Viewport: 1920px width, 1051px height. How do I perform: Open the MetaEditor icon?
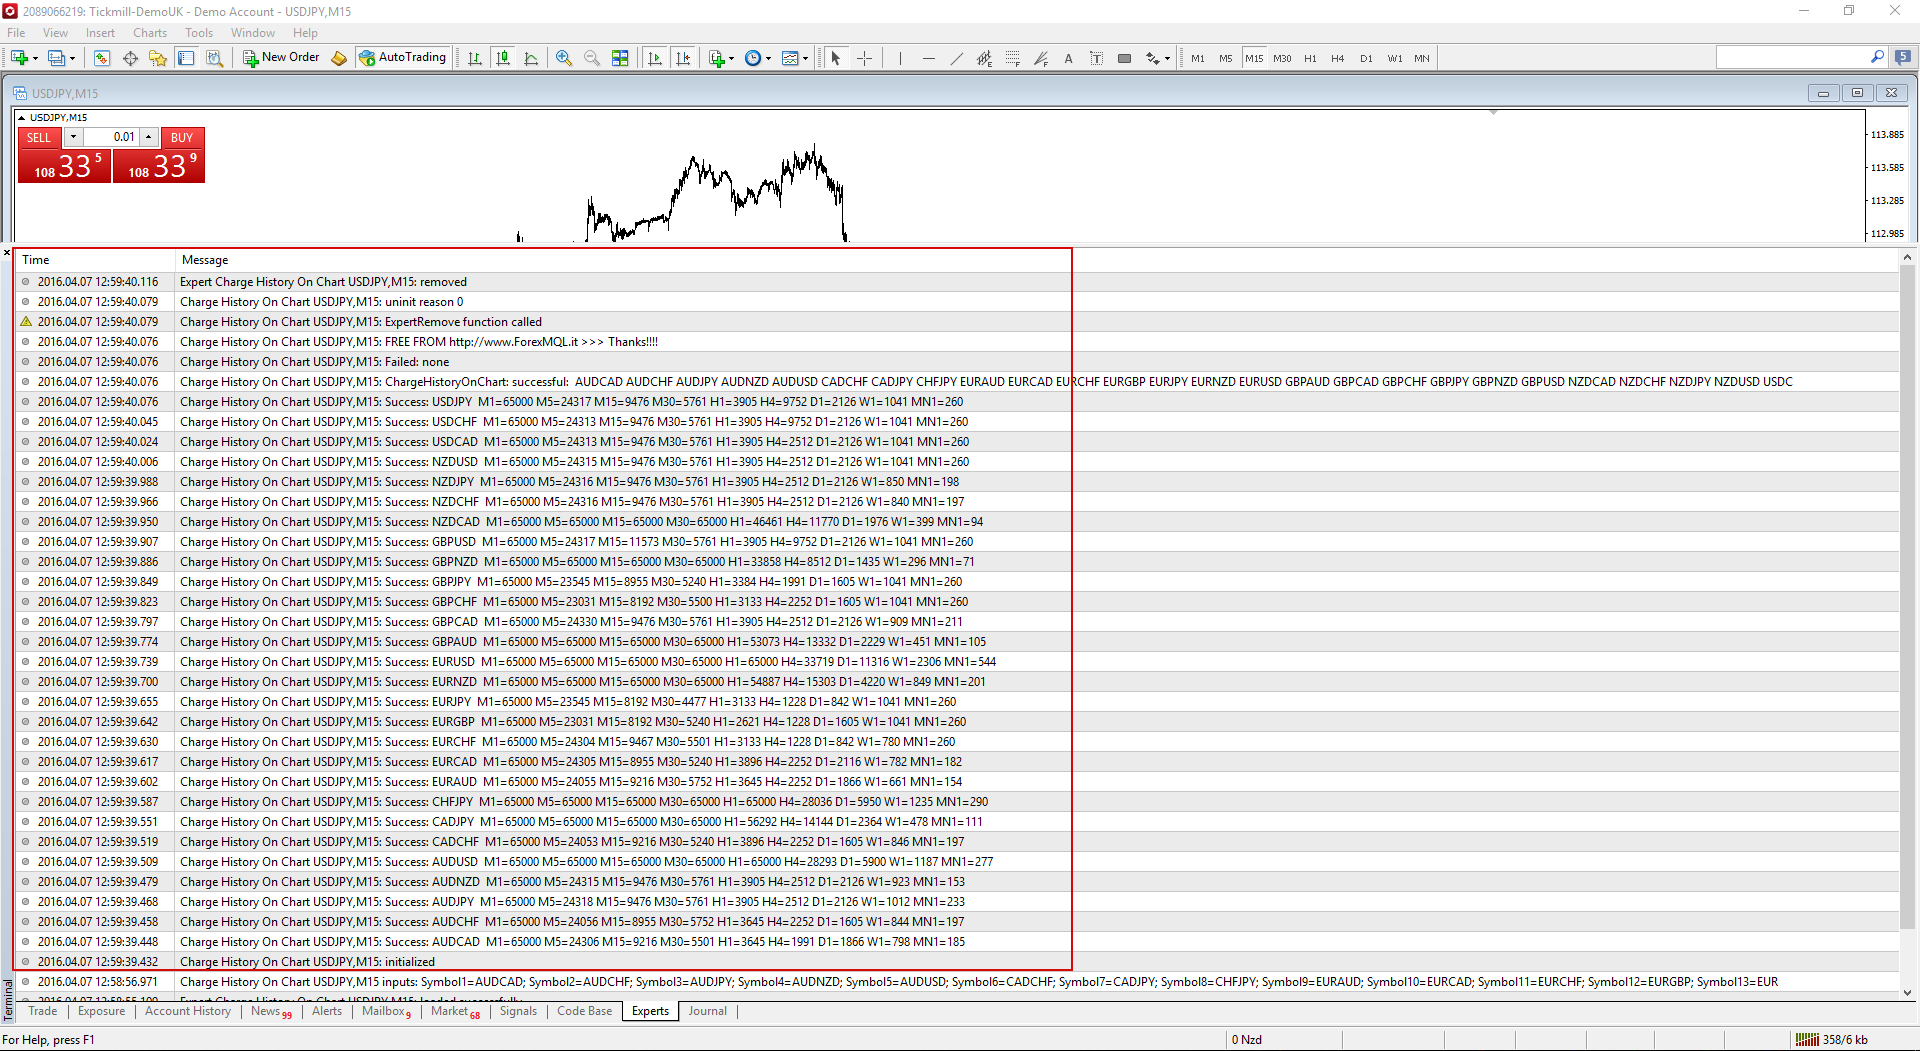(339, 58)
